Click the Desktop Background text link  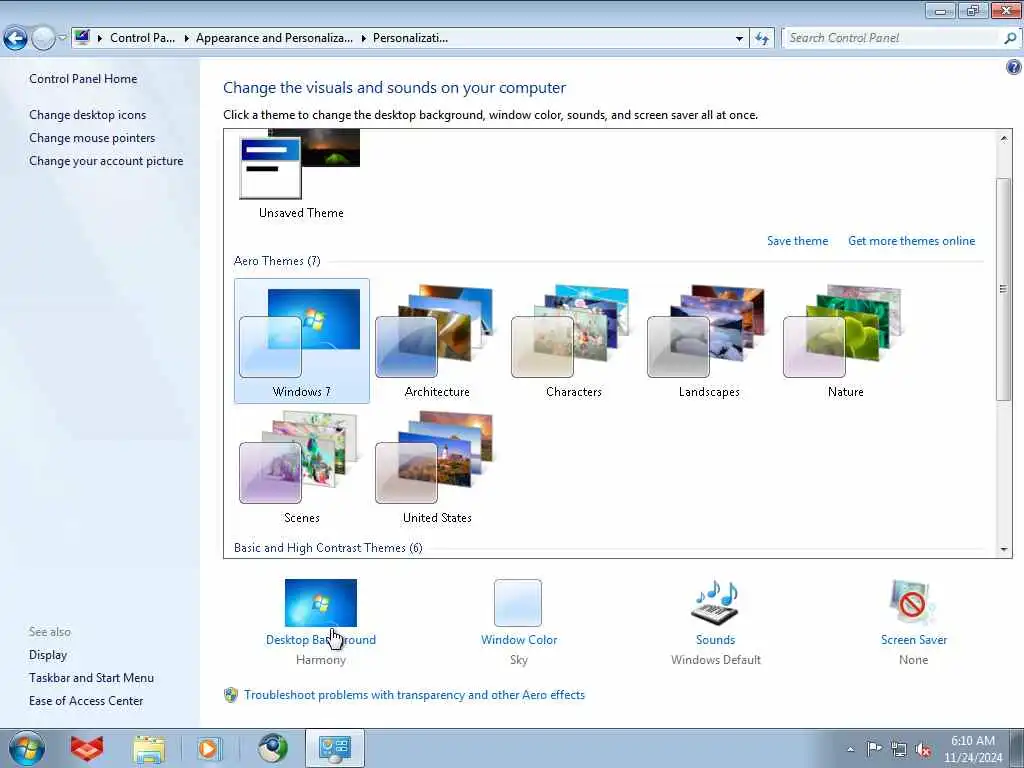click(321, 640)
